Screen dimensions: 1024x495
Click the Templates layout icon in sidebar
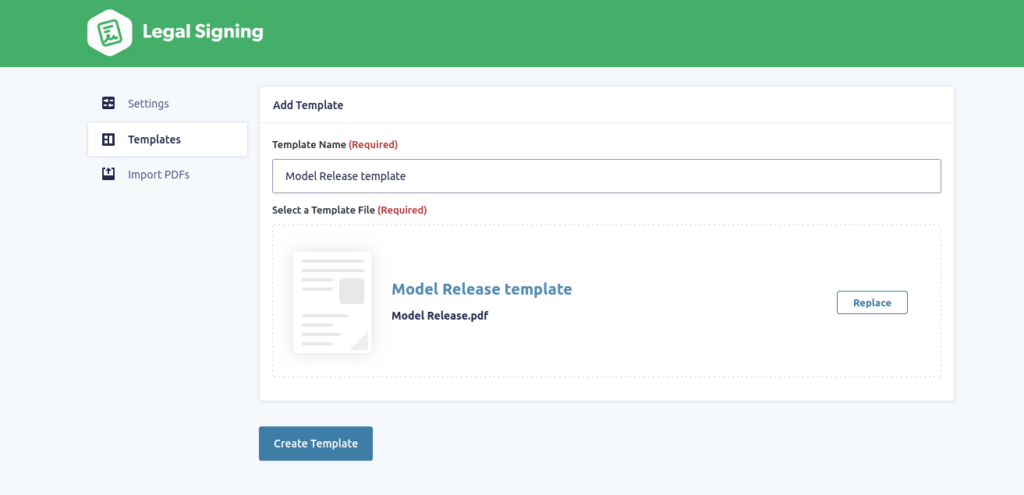[108, 139]
